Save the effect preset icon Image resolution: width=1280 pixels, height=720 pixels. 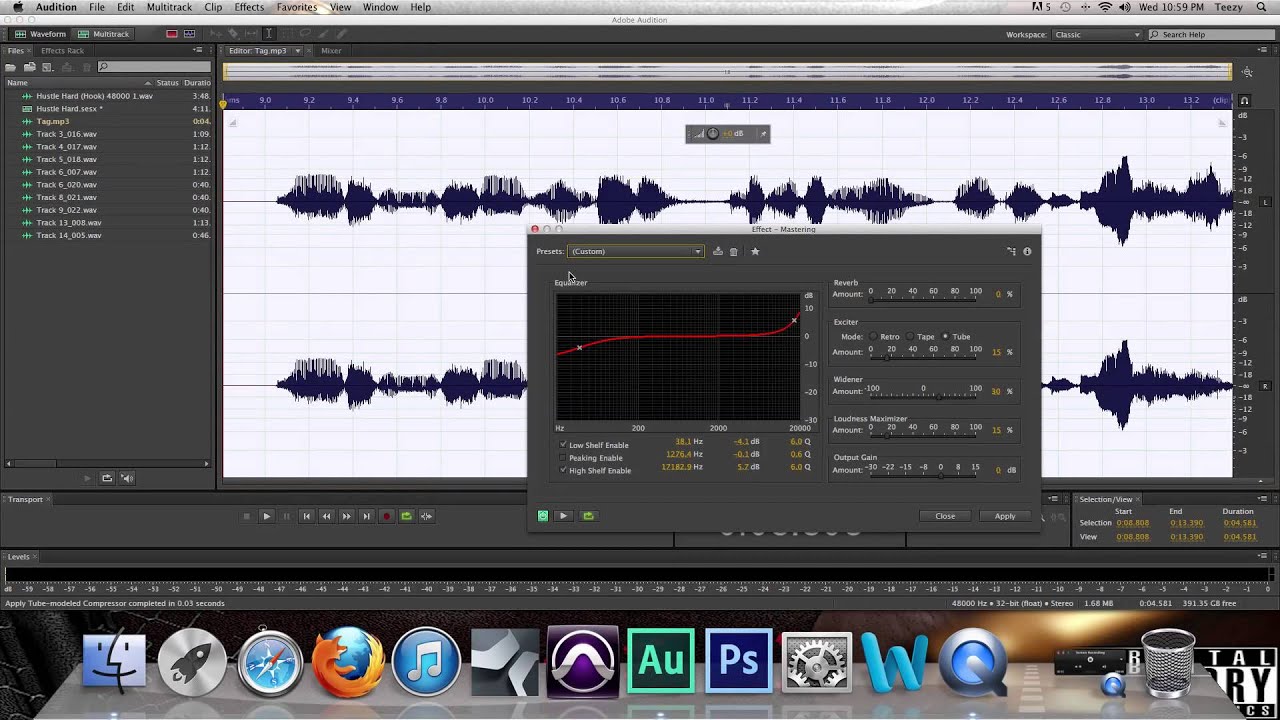click(x=717, y=251)
